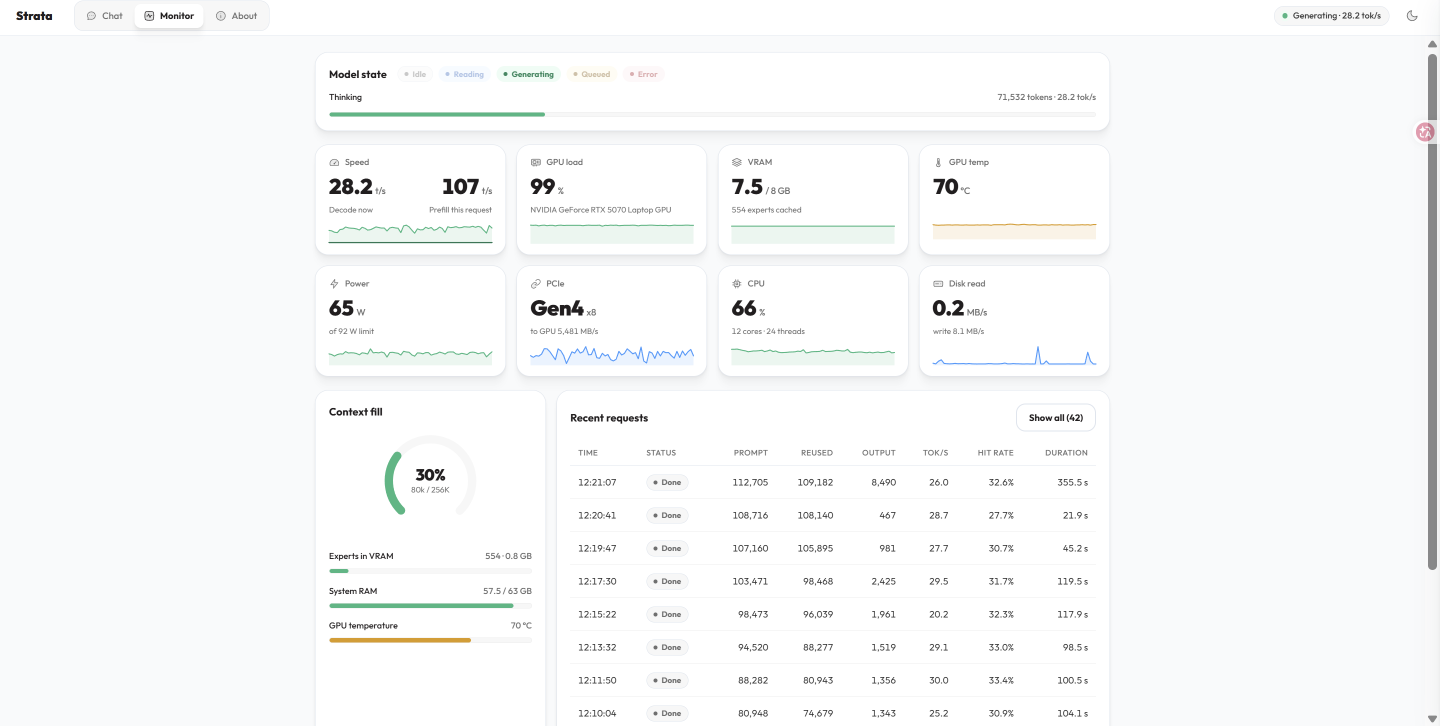The width and height of the screenshot is (1440, 726).
Task: Click the PCIe link icon
Action: 536,284
